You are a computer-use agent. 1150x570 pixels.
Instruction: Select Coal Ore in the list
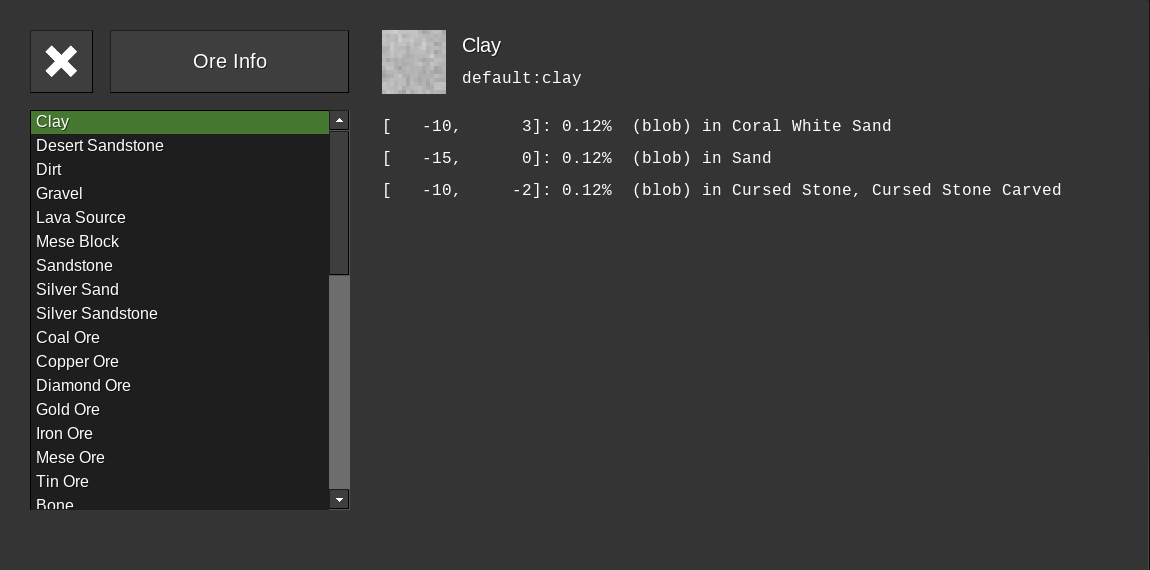68,338
